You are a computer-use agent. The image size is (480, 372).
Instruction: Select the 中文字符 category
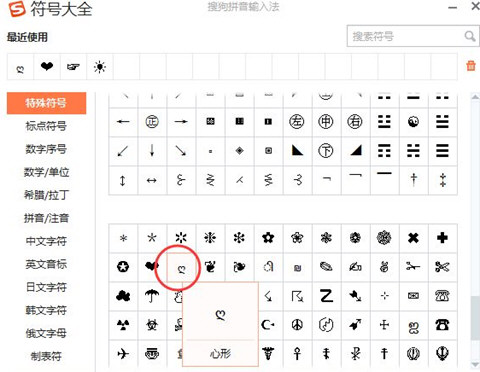[46, 241]
